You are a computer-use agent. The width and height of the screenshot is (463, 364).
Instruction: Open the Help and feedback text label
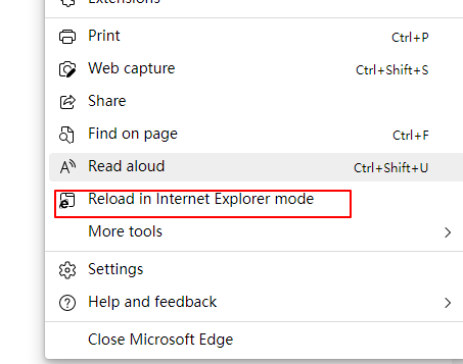click(x=152, y=302)
